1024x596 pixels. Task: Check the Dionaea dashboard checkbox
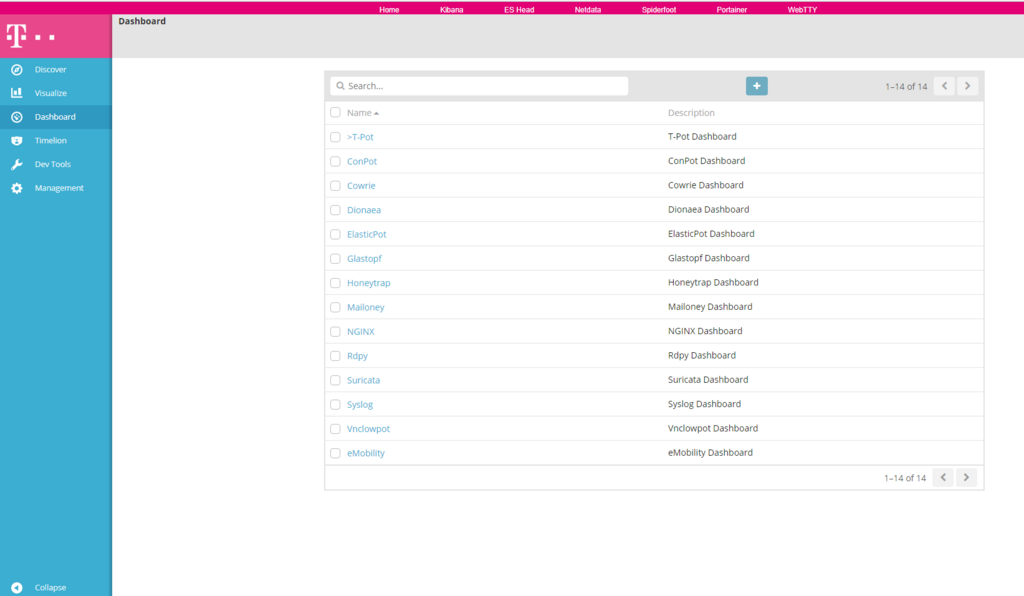point(335,210)
